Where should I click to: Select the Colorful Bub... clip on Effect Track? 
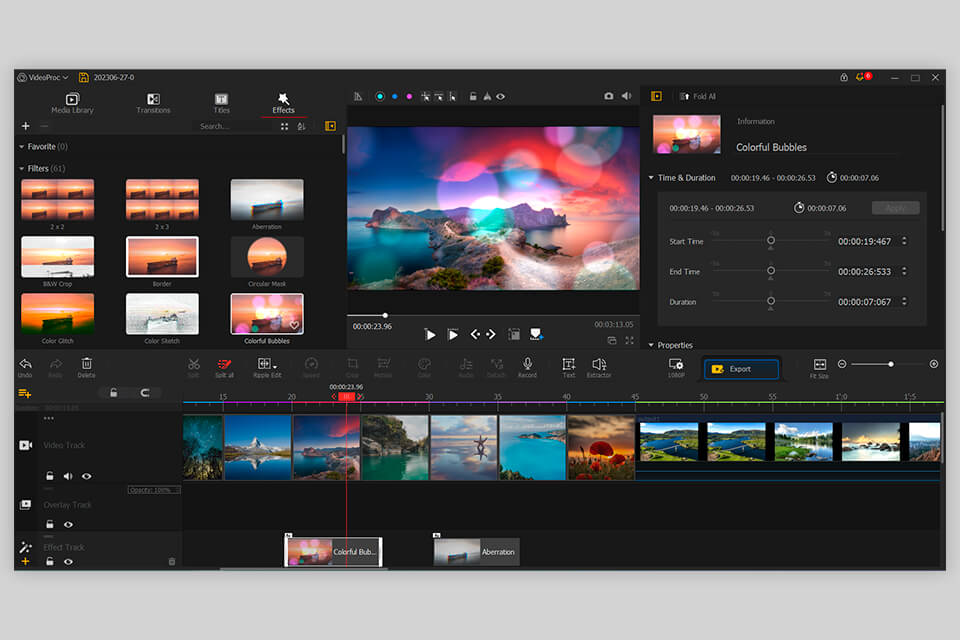point(333,552)
